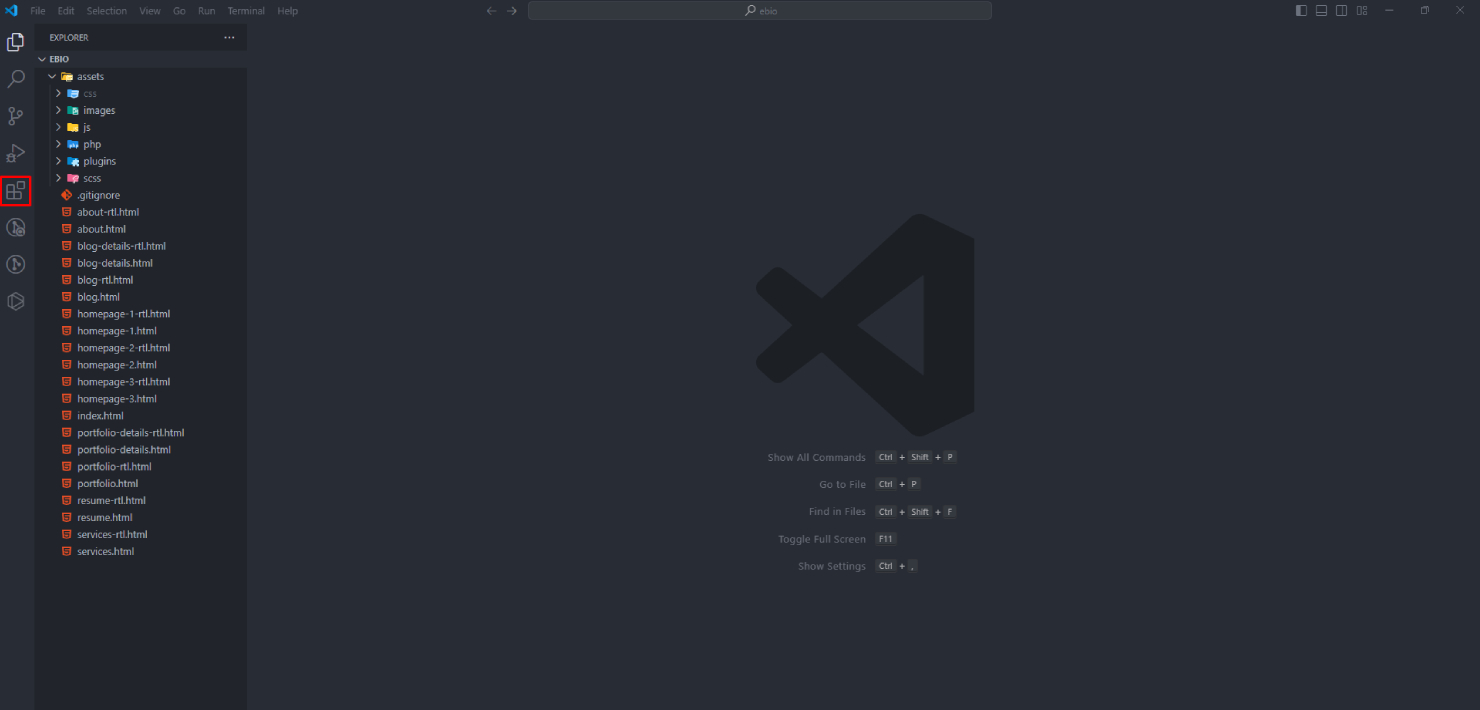The height and width of the screenshot is (710, 1480).
Task: Click the HTML5 icon beside resume.html
Action: pyautogui.click(x=67, y=518)
